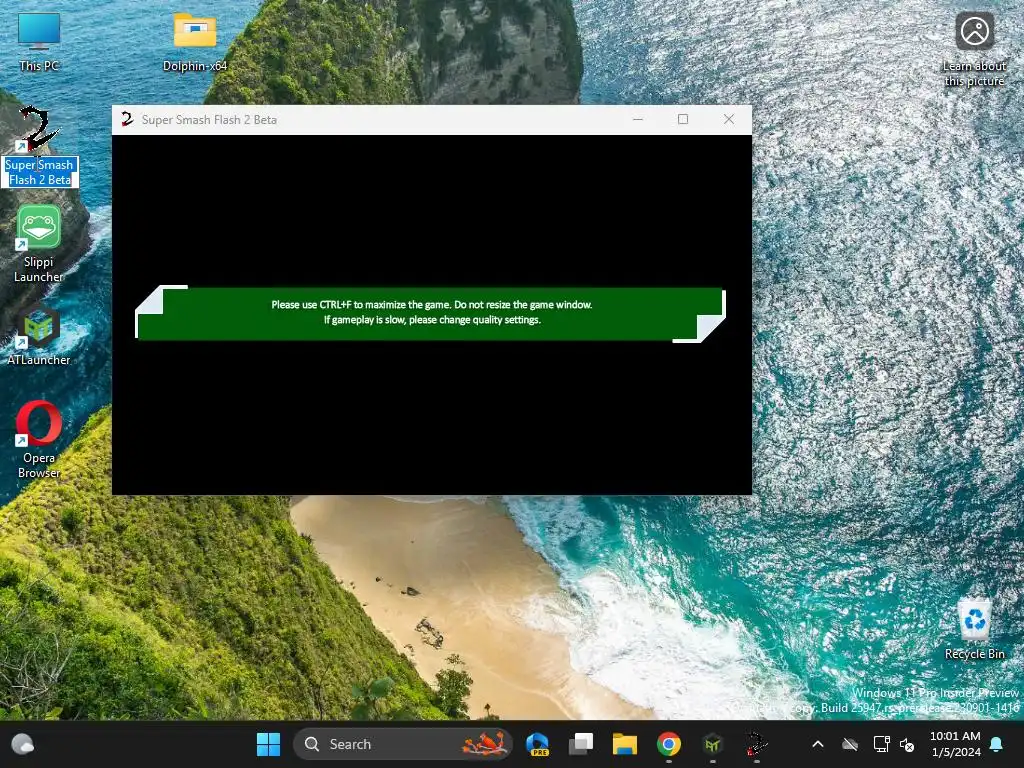Select the Super Smash Flash 2 Beta desktop shortcut icon
Image resolution: width=1024 pixels, height=768 pixels.
click(x=39, y=128)
